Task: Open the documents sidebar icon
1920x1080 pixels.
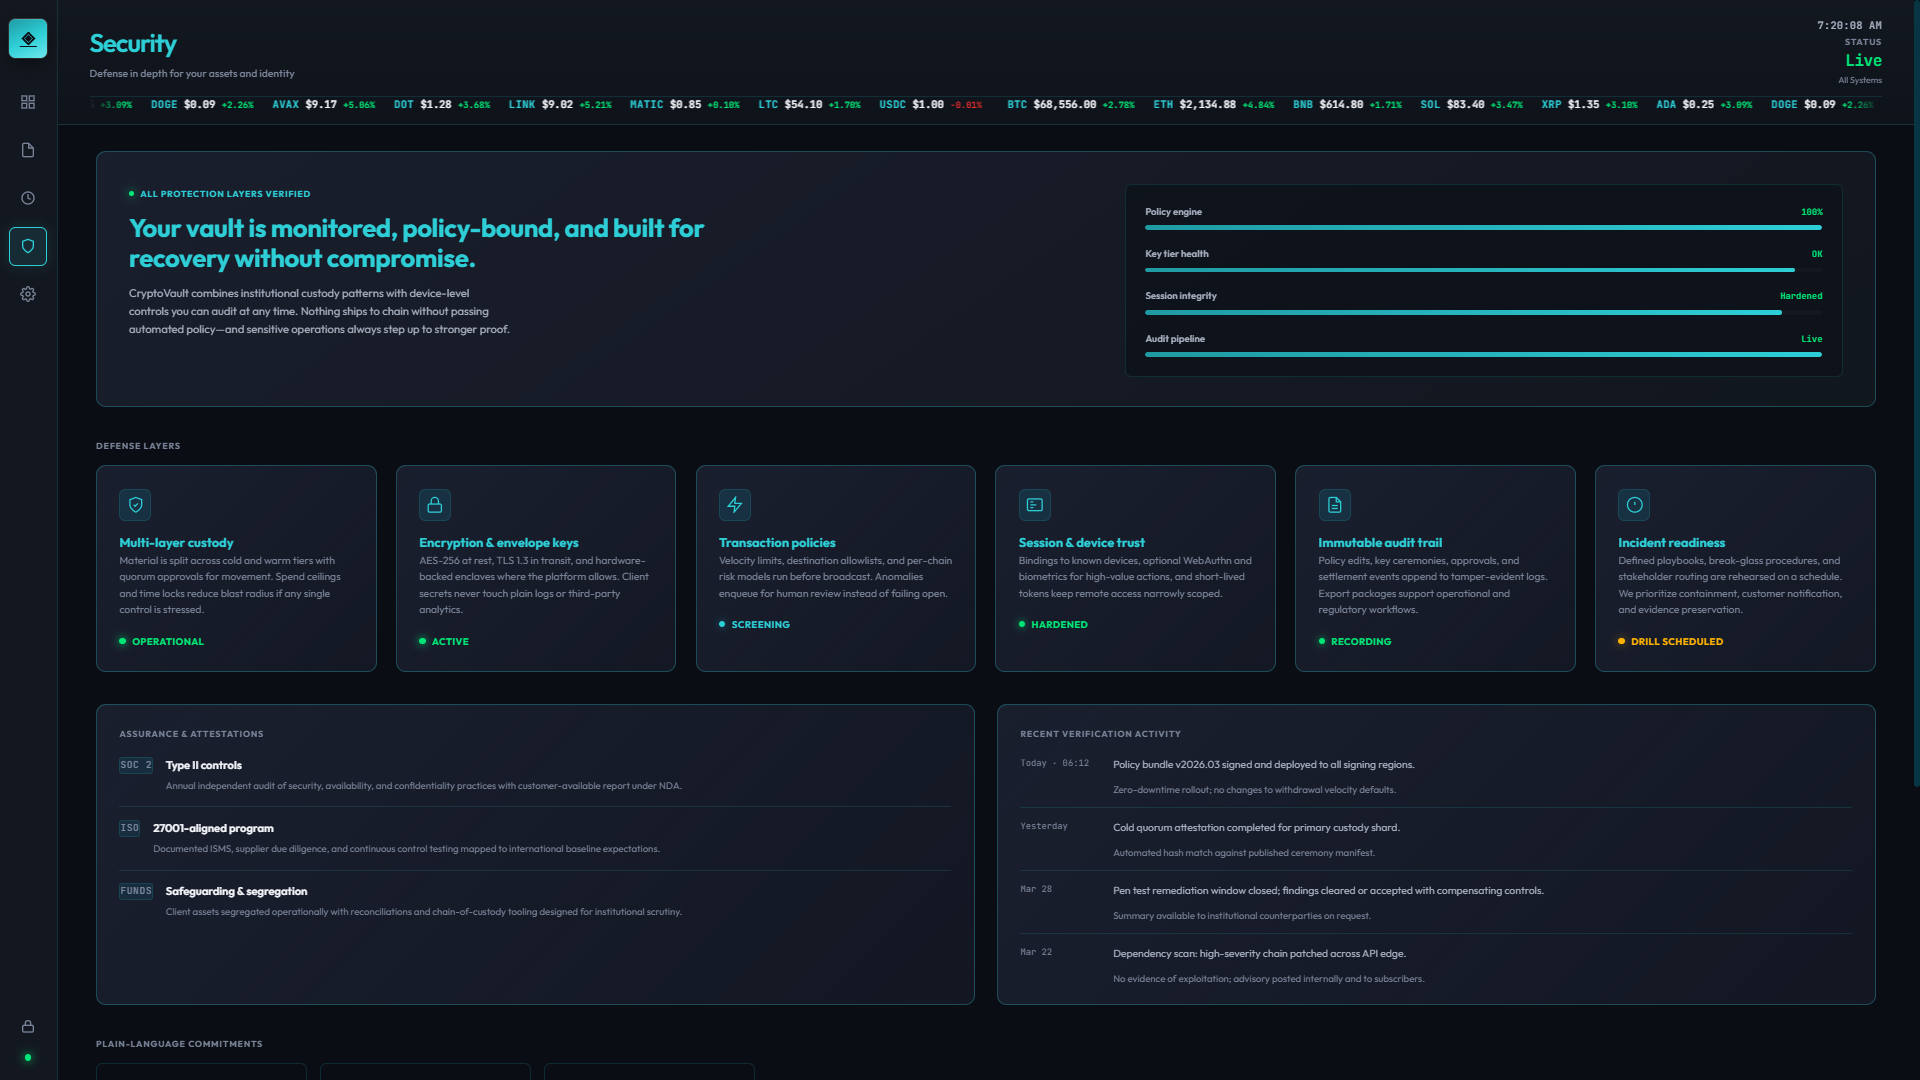Action: pyautogui.click(x=28, y=150)
